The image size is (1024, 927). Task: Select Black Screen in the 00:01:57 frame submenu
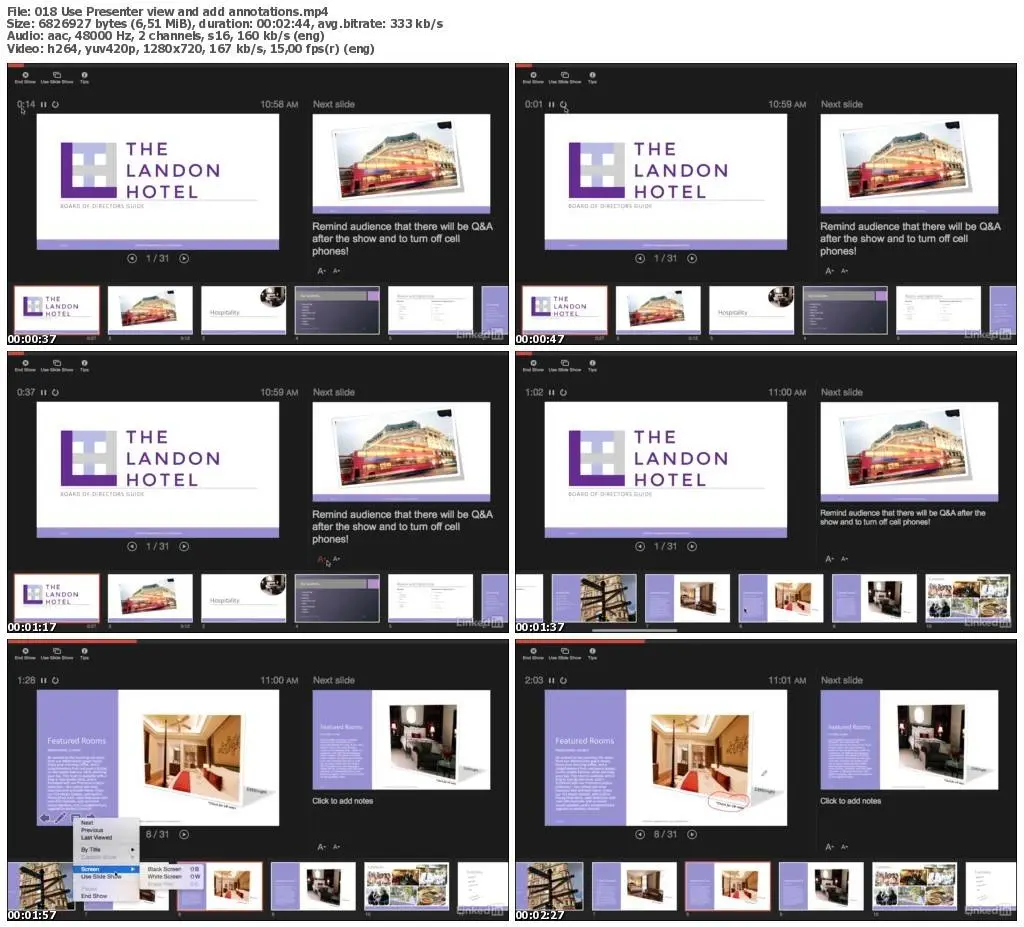click(x=173, y=870)
